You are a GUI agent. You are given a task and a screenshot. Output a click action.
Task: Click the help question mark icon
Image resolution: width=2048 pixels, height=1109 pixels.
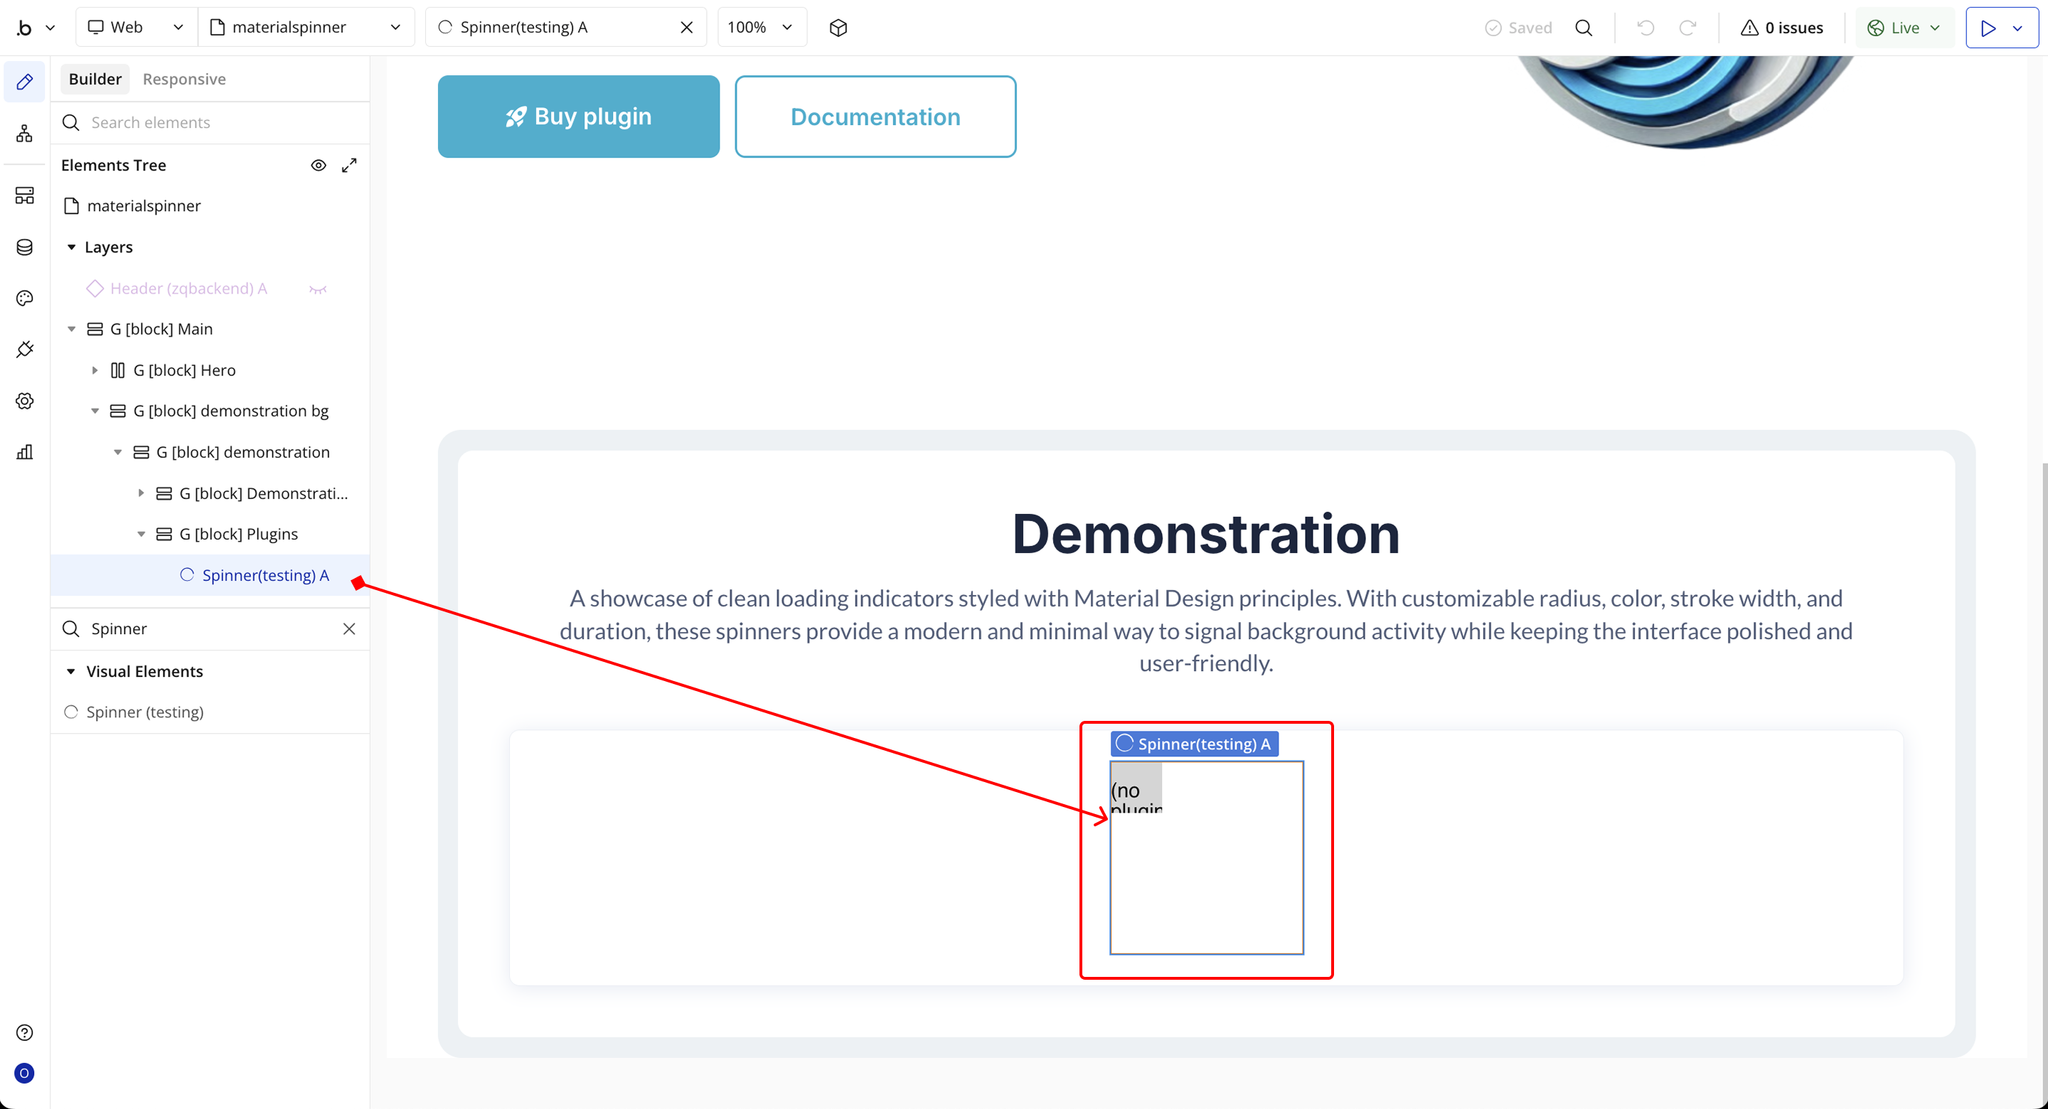[24, 1032]
